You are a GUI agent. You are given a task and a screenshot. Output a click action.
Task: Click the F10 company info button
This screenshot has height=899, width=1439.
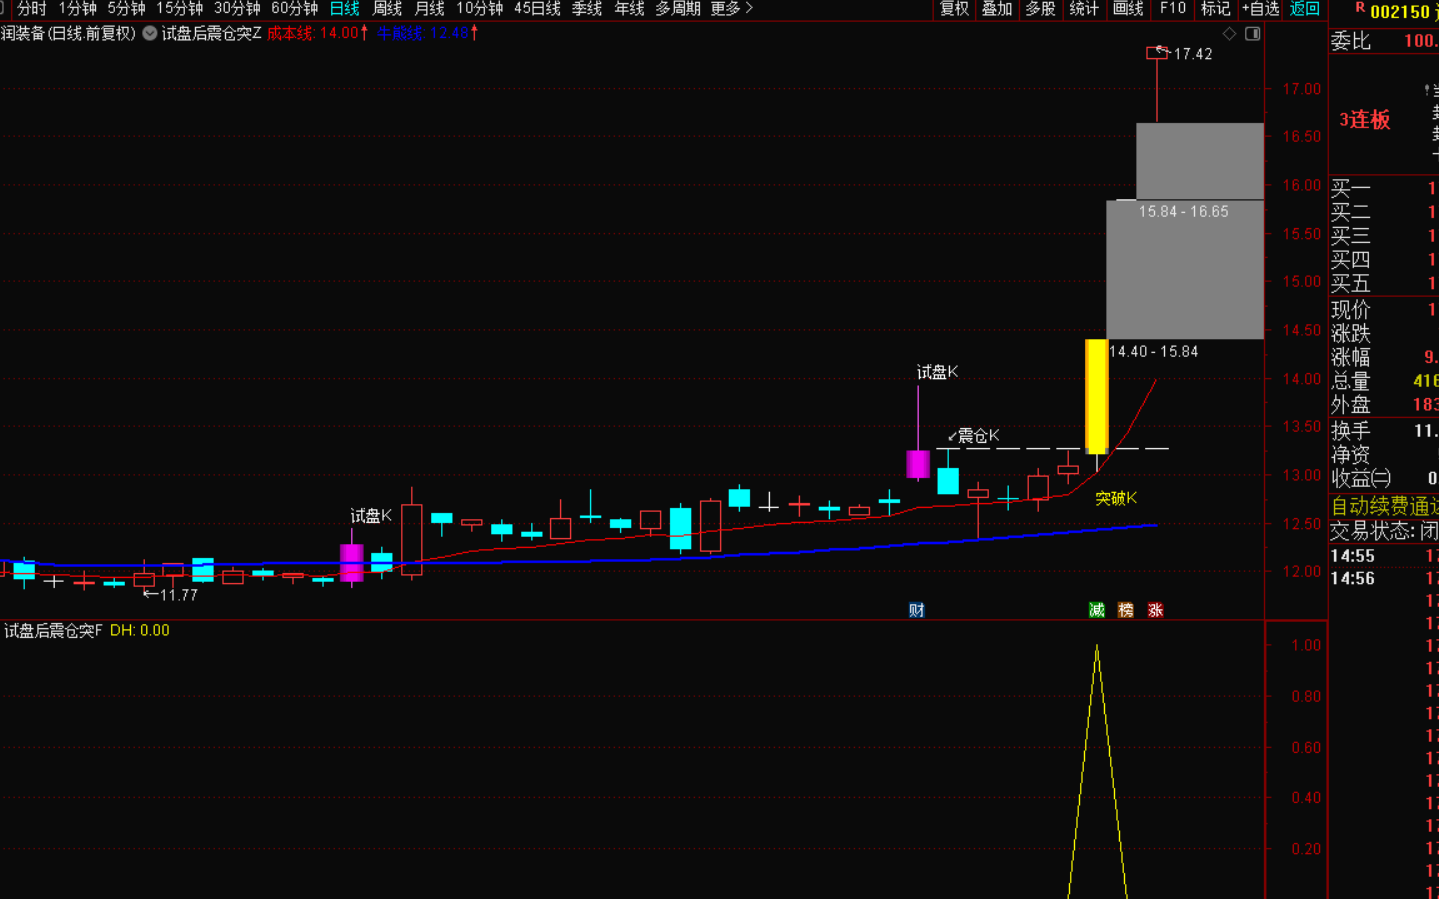tap(1172, 9)
